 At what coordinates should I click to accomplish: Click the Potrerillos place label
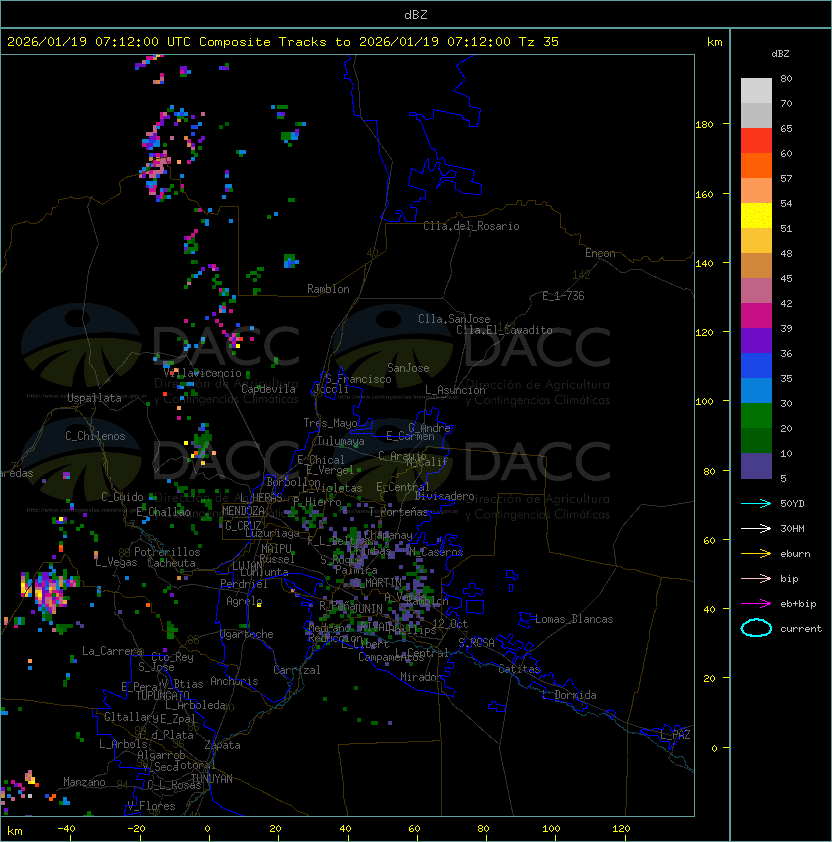[x=167, y=552]
